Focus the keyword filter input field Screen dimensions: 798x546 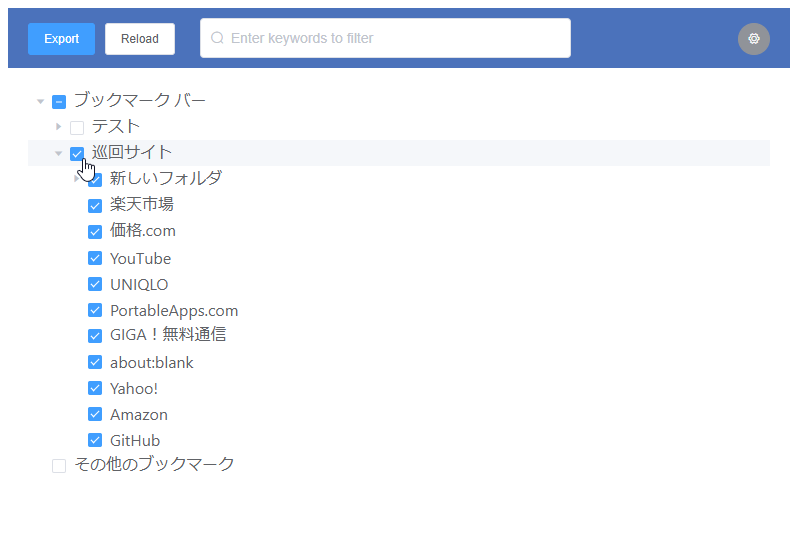[x=385, y=38]
